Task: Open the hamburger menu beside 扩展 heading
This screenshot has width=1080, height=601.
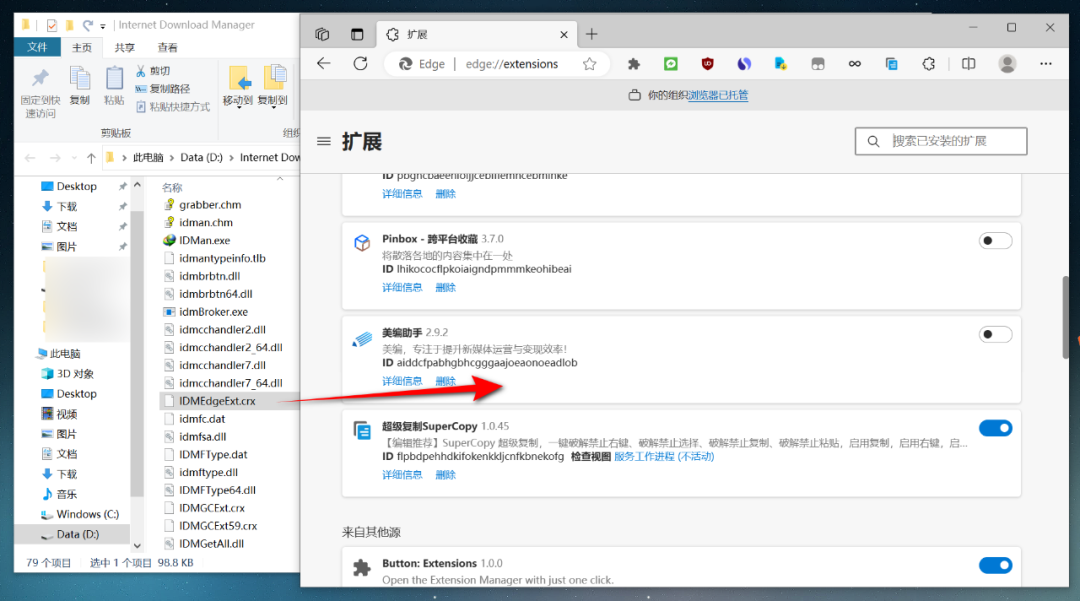Action: [x=324, y=142]
